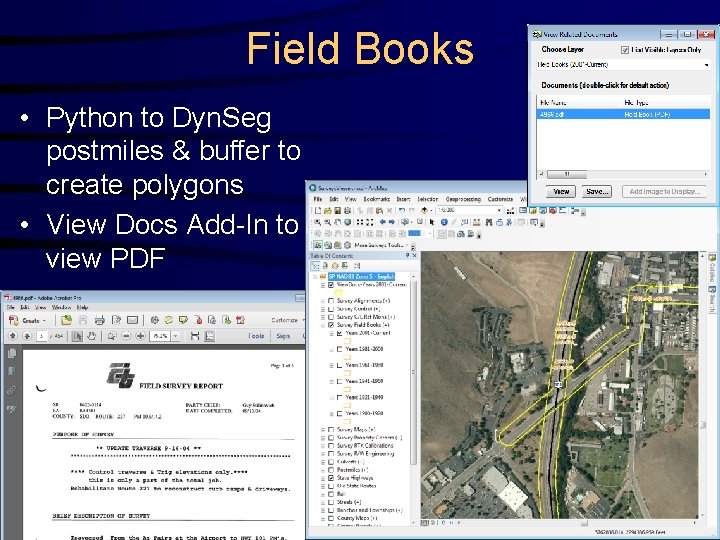Select Acrobat hand pan tool
Image resolution: width=720 pixels, height=540 pixels.
91,336
